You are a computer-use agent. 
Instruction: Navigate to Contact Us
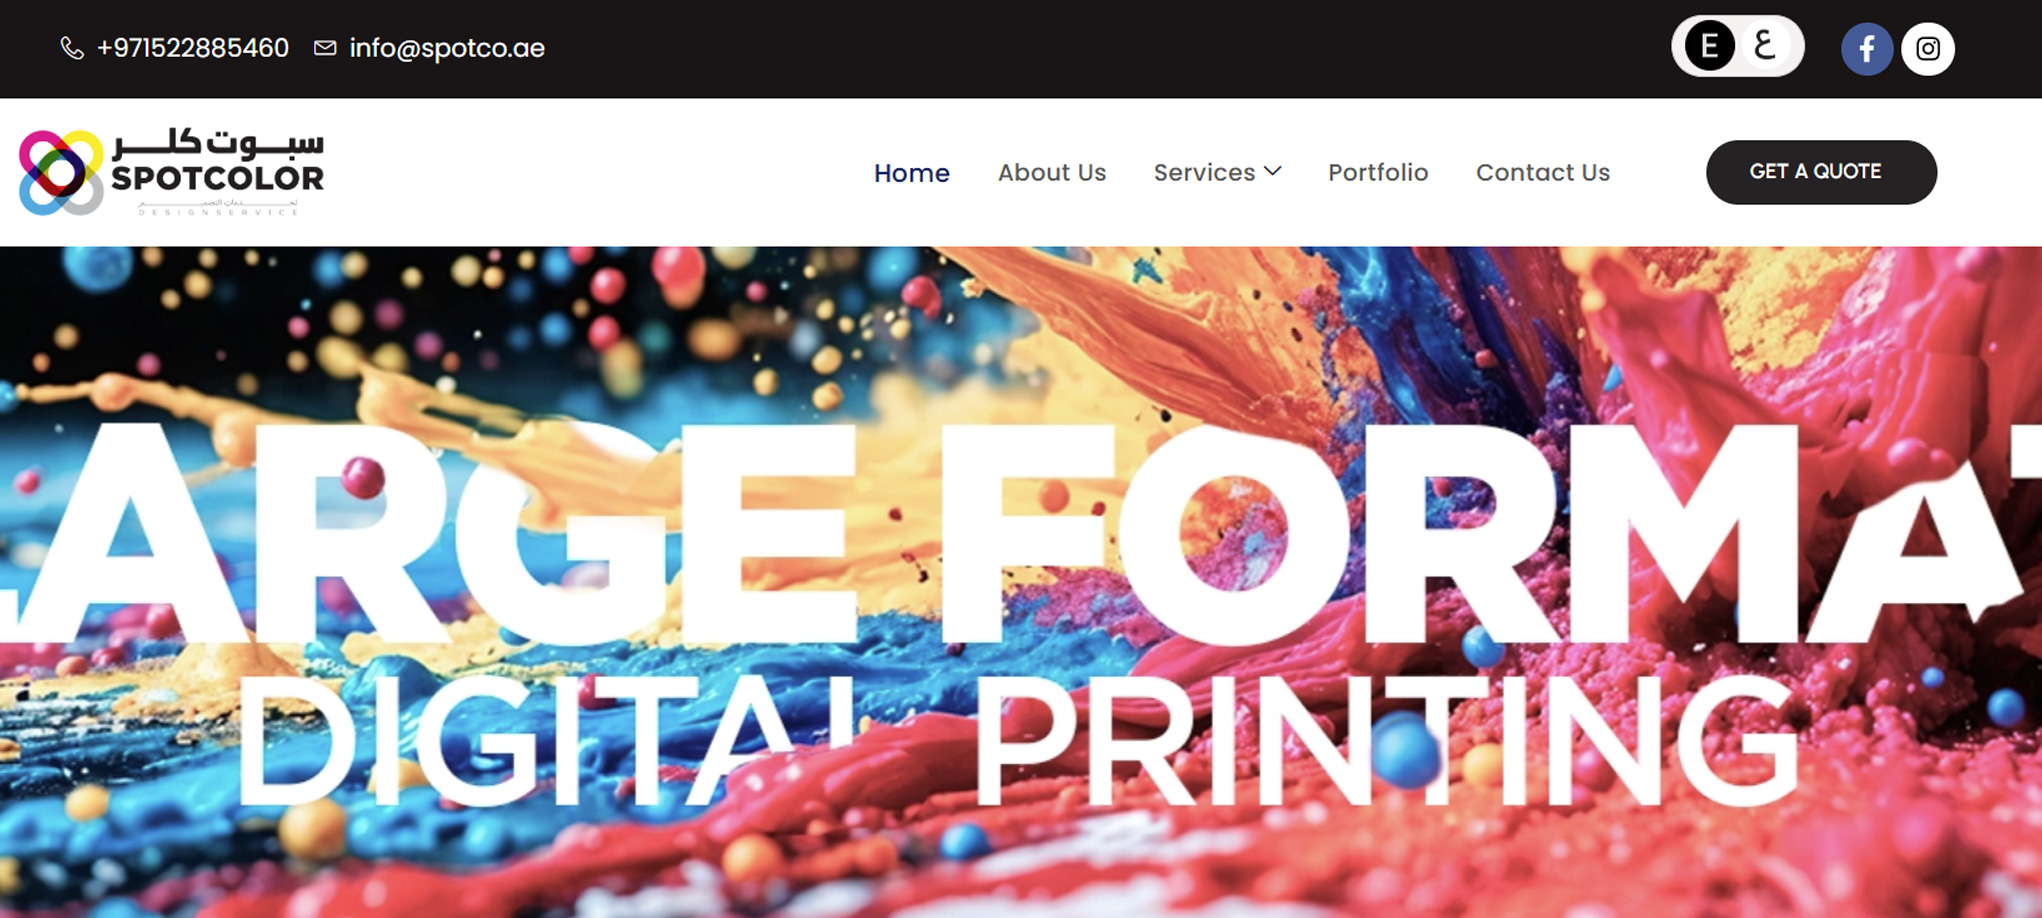coord(1543,172)
